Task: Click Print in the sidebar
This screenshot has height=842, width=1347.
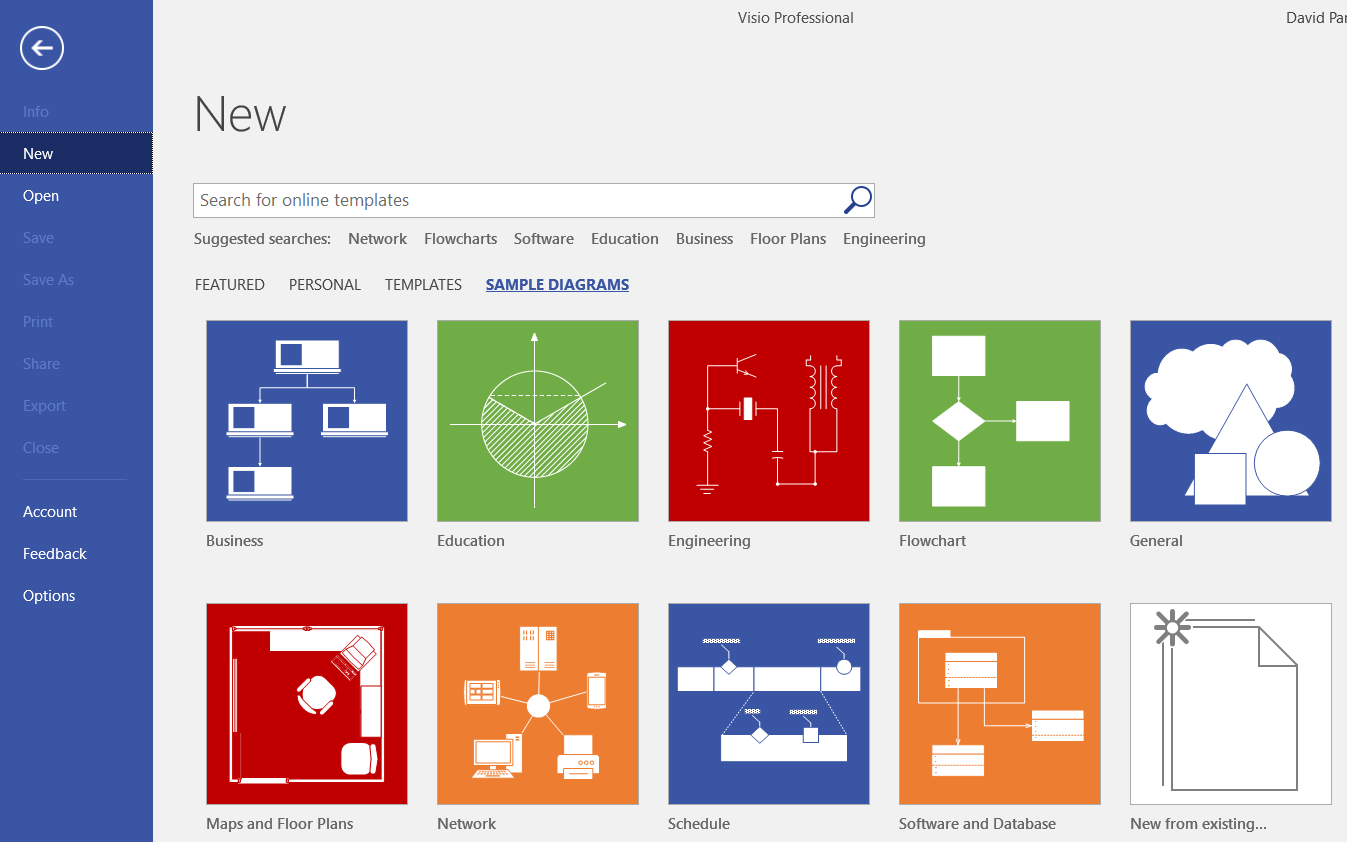Action: 76,322
